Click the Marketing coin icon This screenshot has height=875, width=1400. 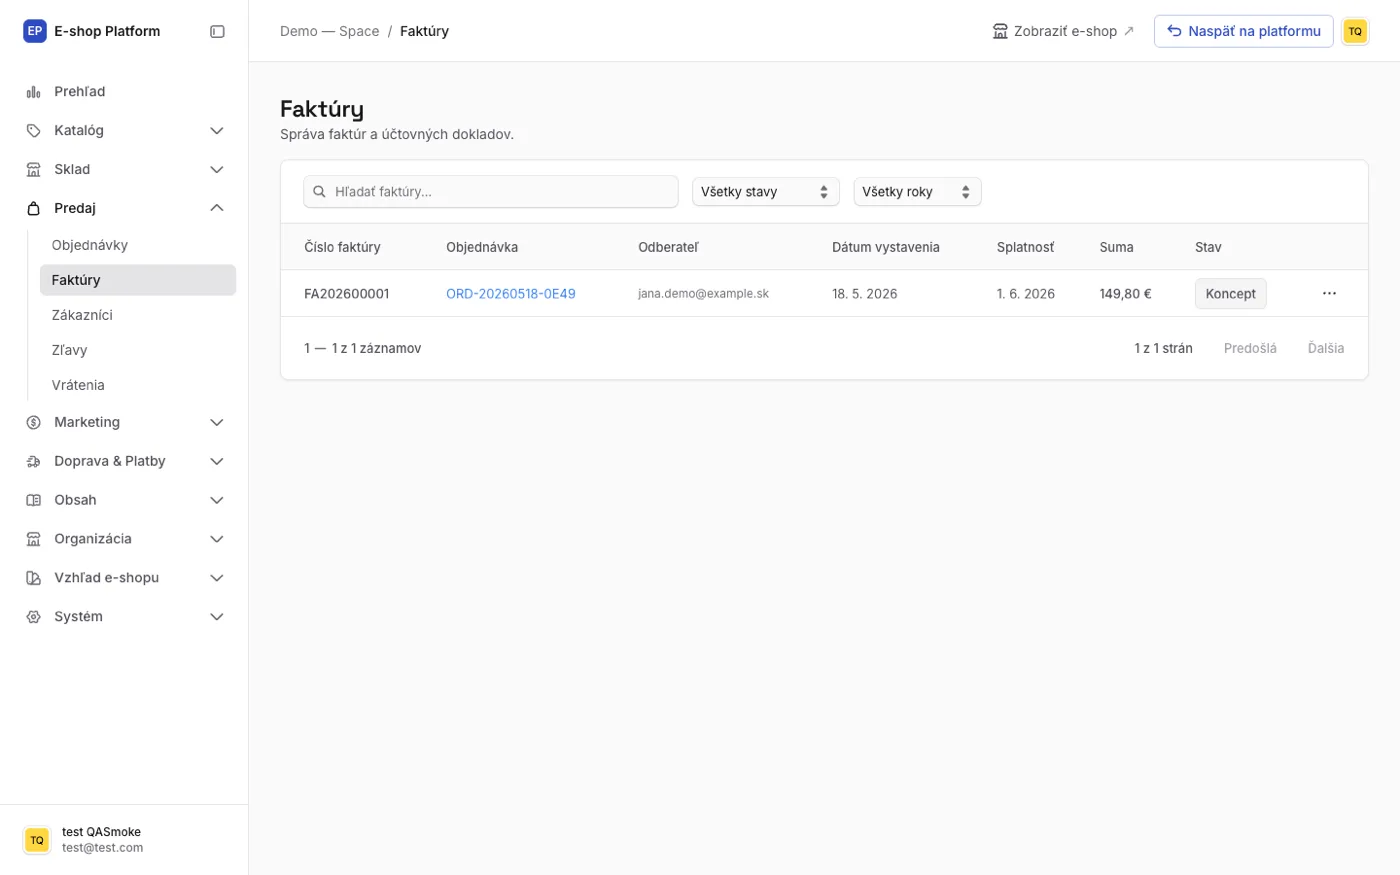(33, 423)
